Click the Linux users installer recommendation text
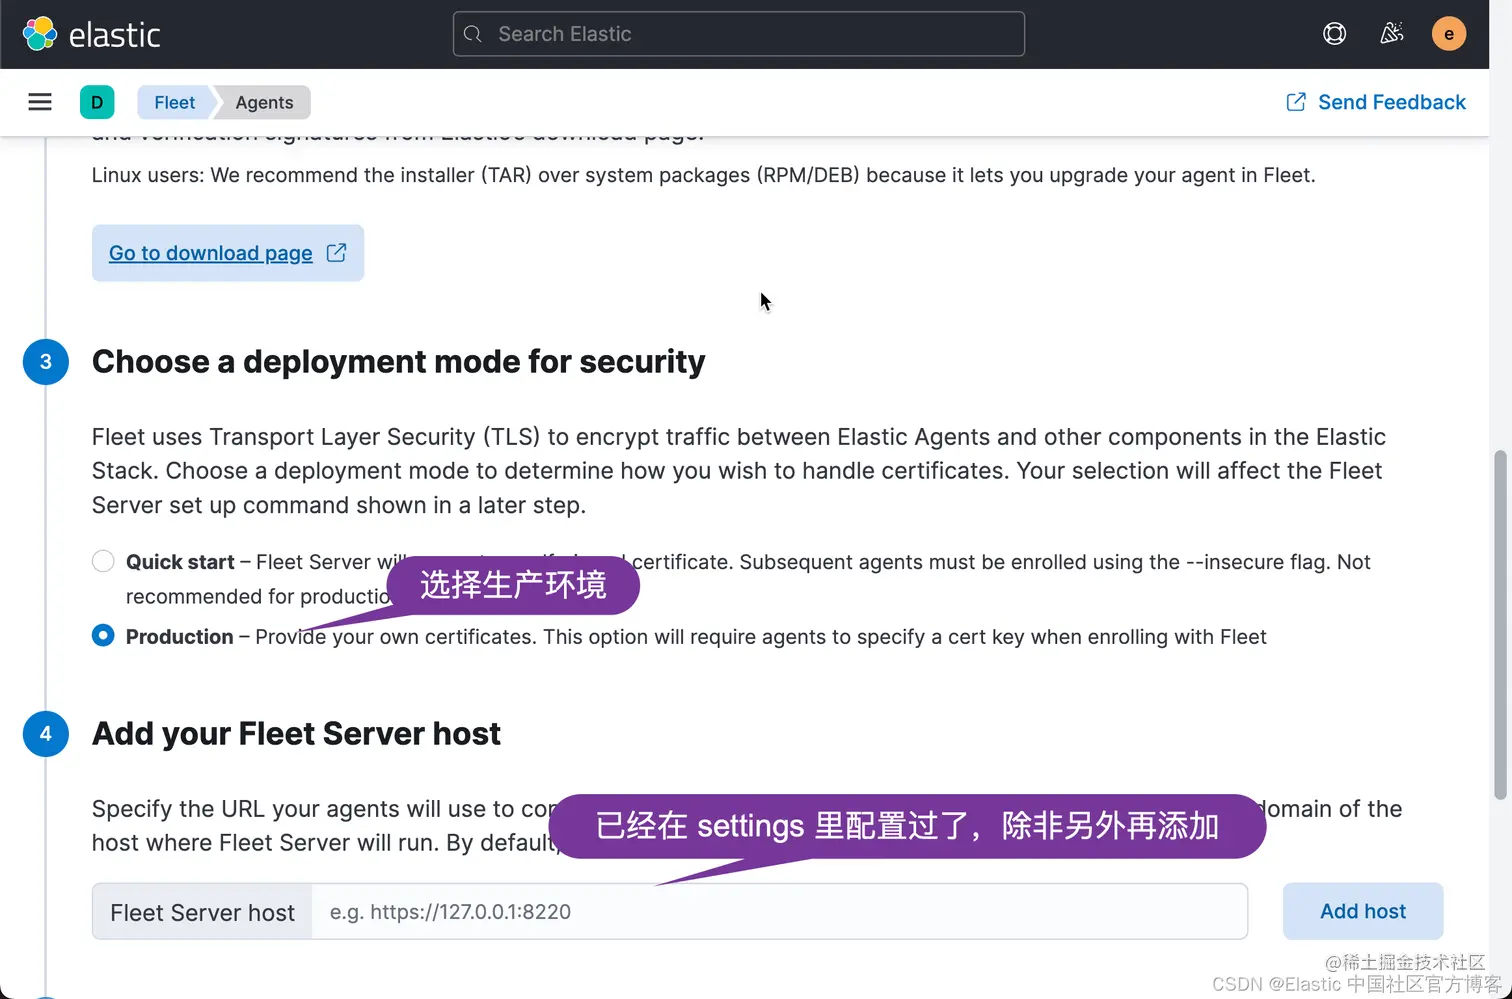The height and width of the screenshot is (999, 1512). coord(703,175)
